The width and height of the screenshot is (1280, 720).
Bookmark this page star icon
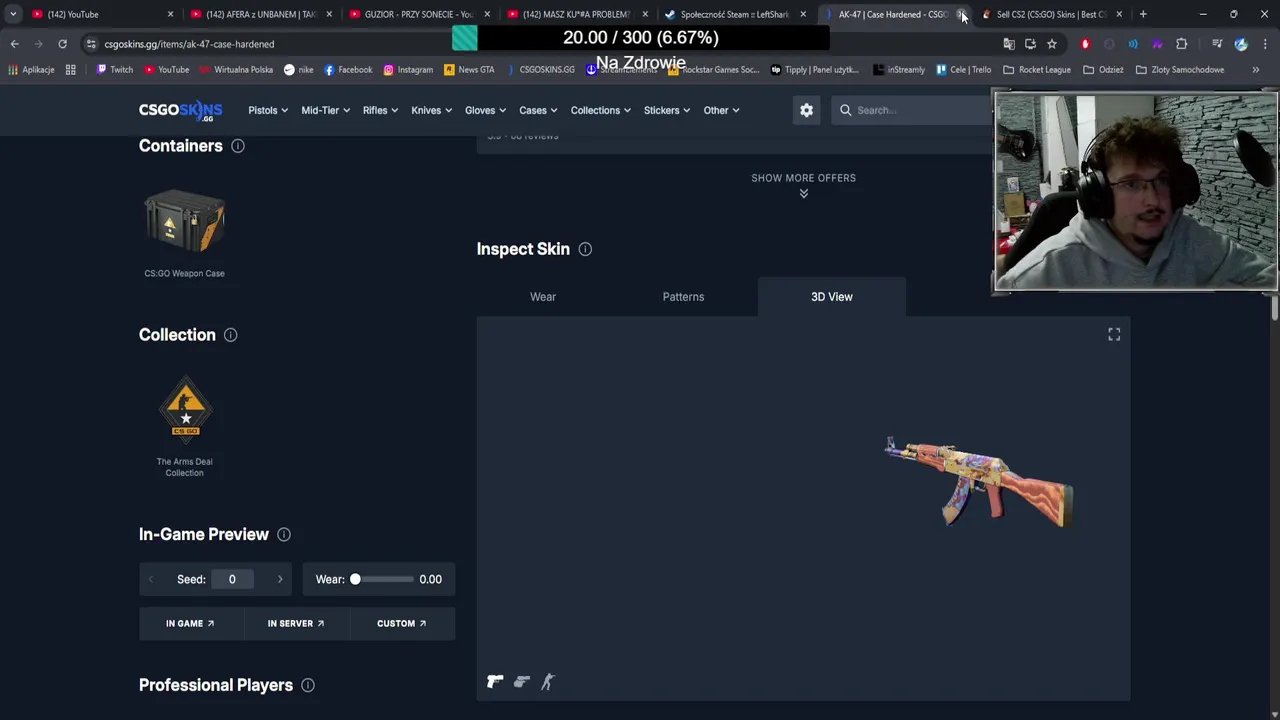[1052, 44]
